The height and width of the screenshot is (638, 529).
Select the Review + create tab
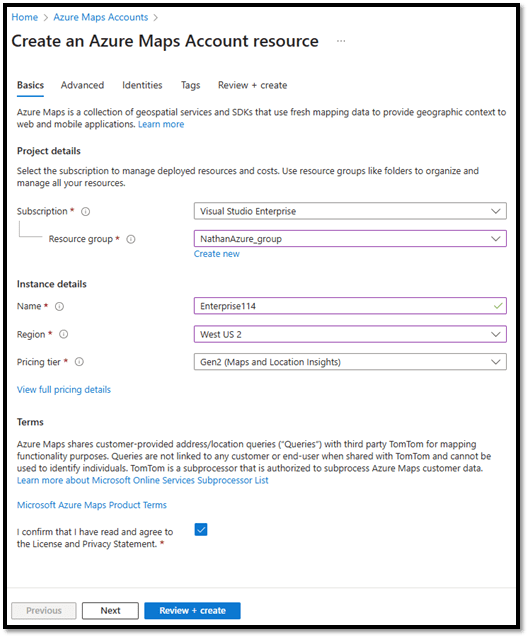point(252,85)
